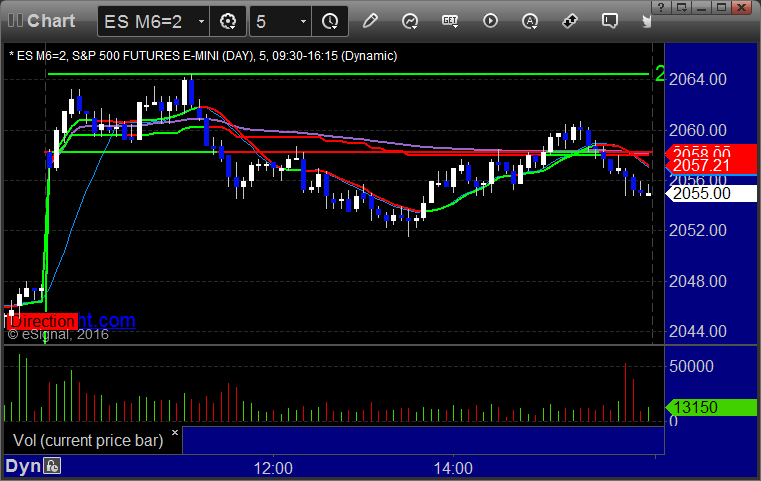The width and height of the screenshot is (761, 481).
Task: Open the comment bubble icon
Action: pyautogui.click(x=610, y=21)
